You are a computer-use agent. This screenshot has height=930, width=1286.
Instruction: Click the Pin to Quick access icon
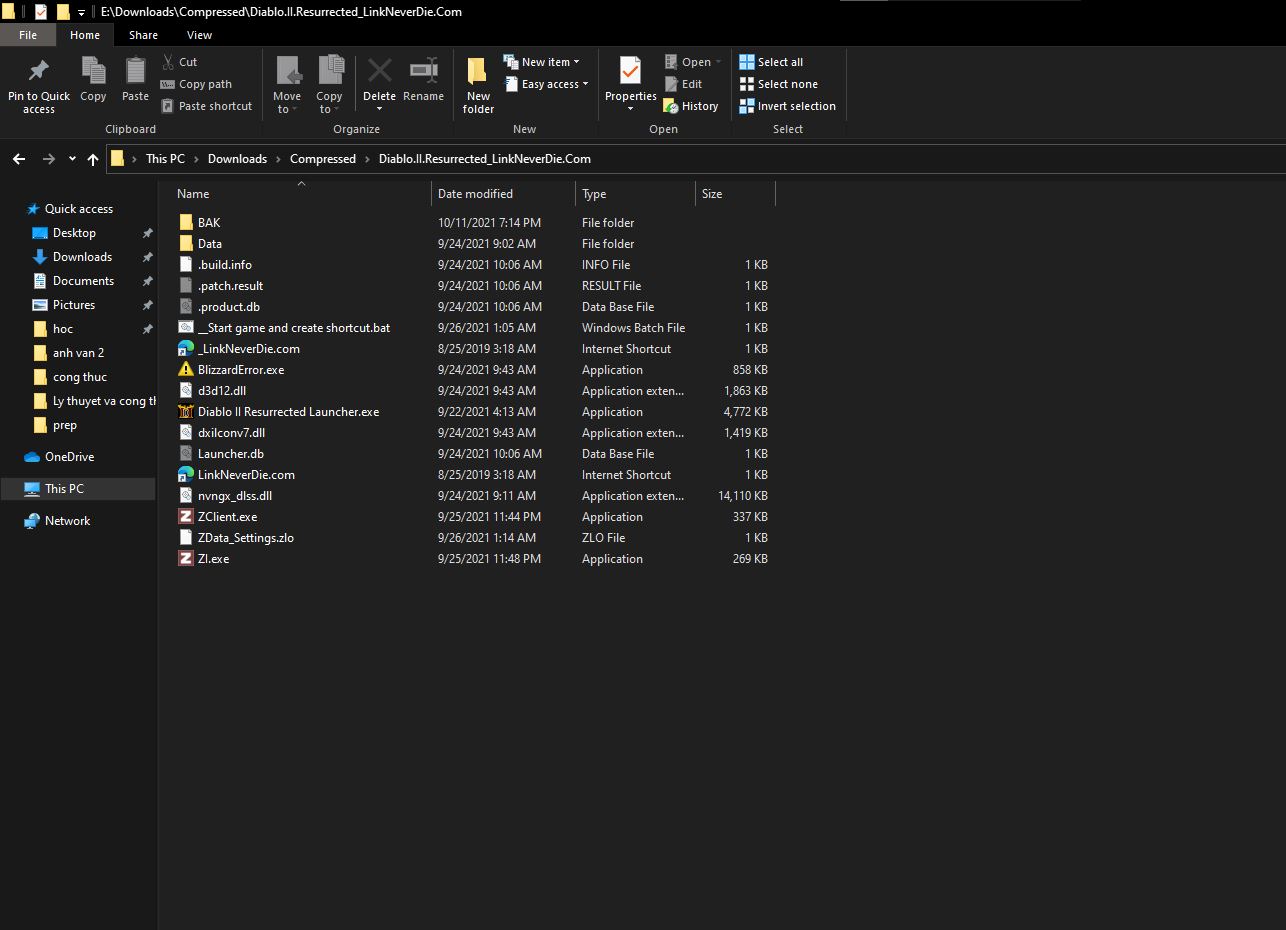tap(39, 71)
